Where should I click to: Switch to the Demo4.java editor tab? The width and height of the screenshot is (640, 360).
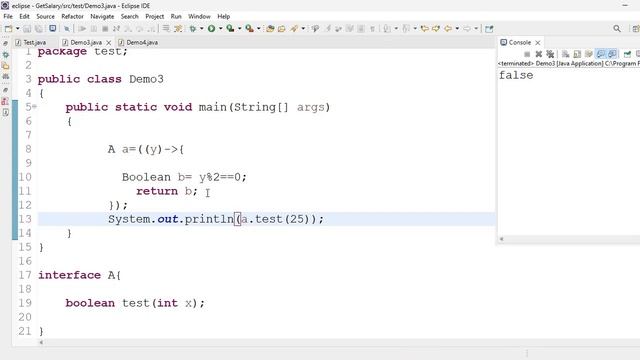[x=138, y=42]
